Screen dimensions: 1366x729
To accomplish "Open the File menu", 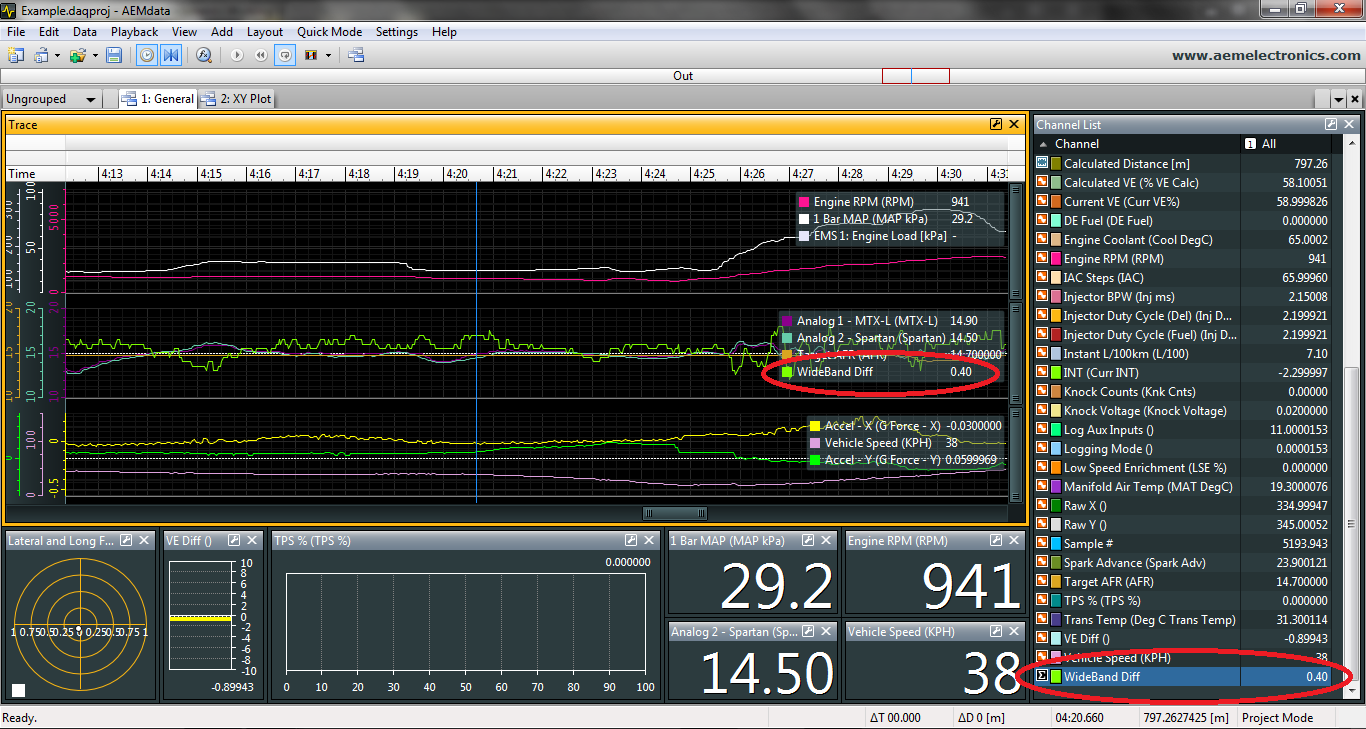I will click(16, 32).
